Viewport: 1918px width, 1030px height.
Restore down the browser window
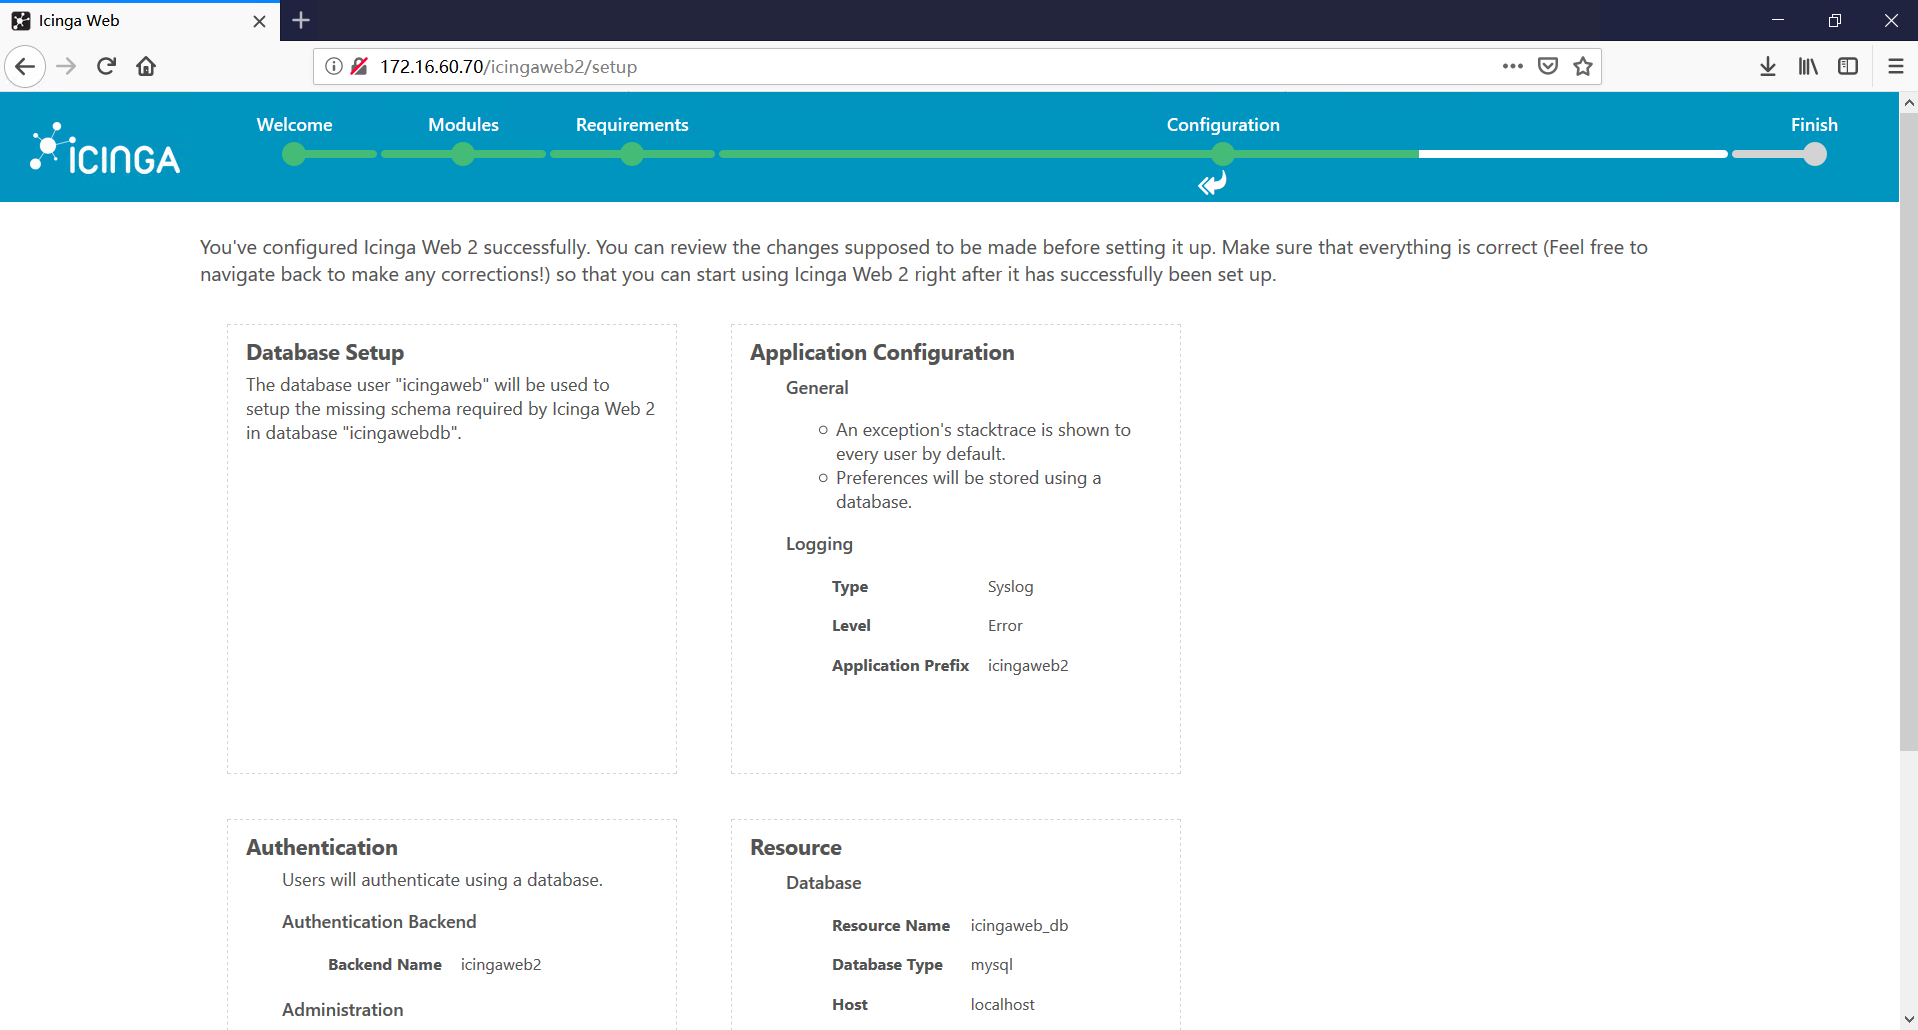click(1834, 20)
